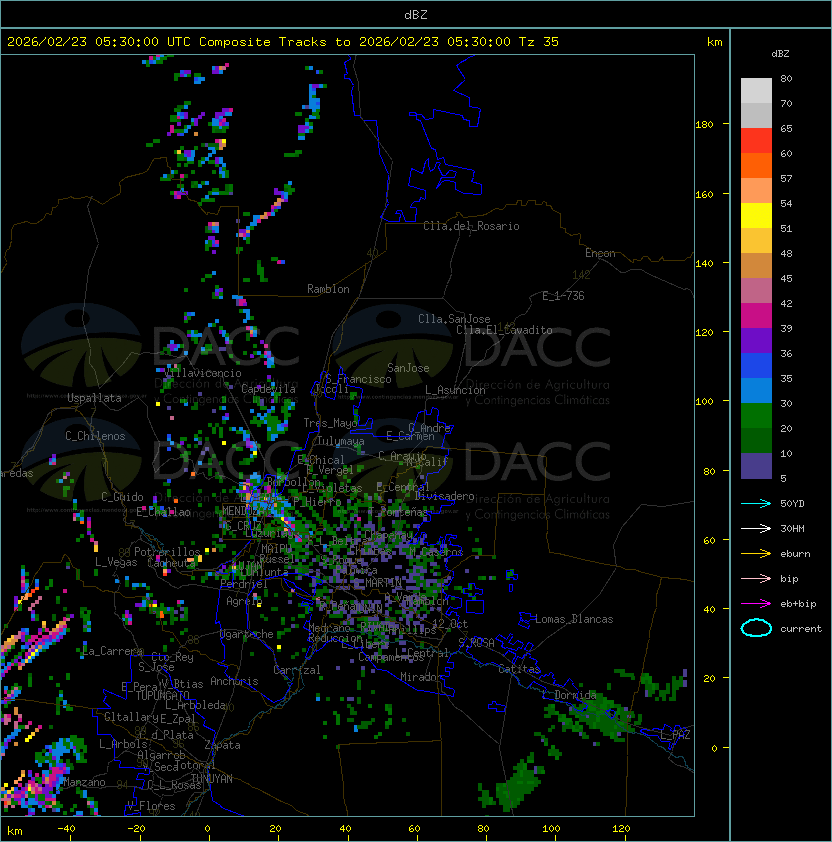Click the 'Tulumaya' map label
This screenshot has width=832, height=842.
[341, 441]
